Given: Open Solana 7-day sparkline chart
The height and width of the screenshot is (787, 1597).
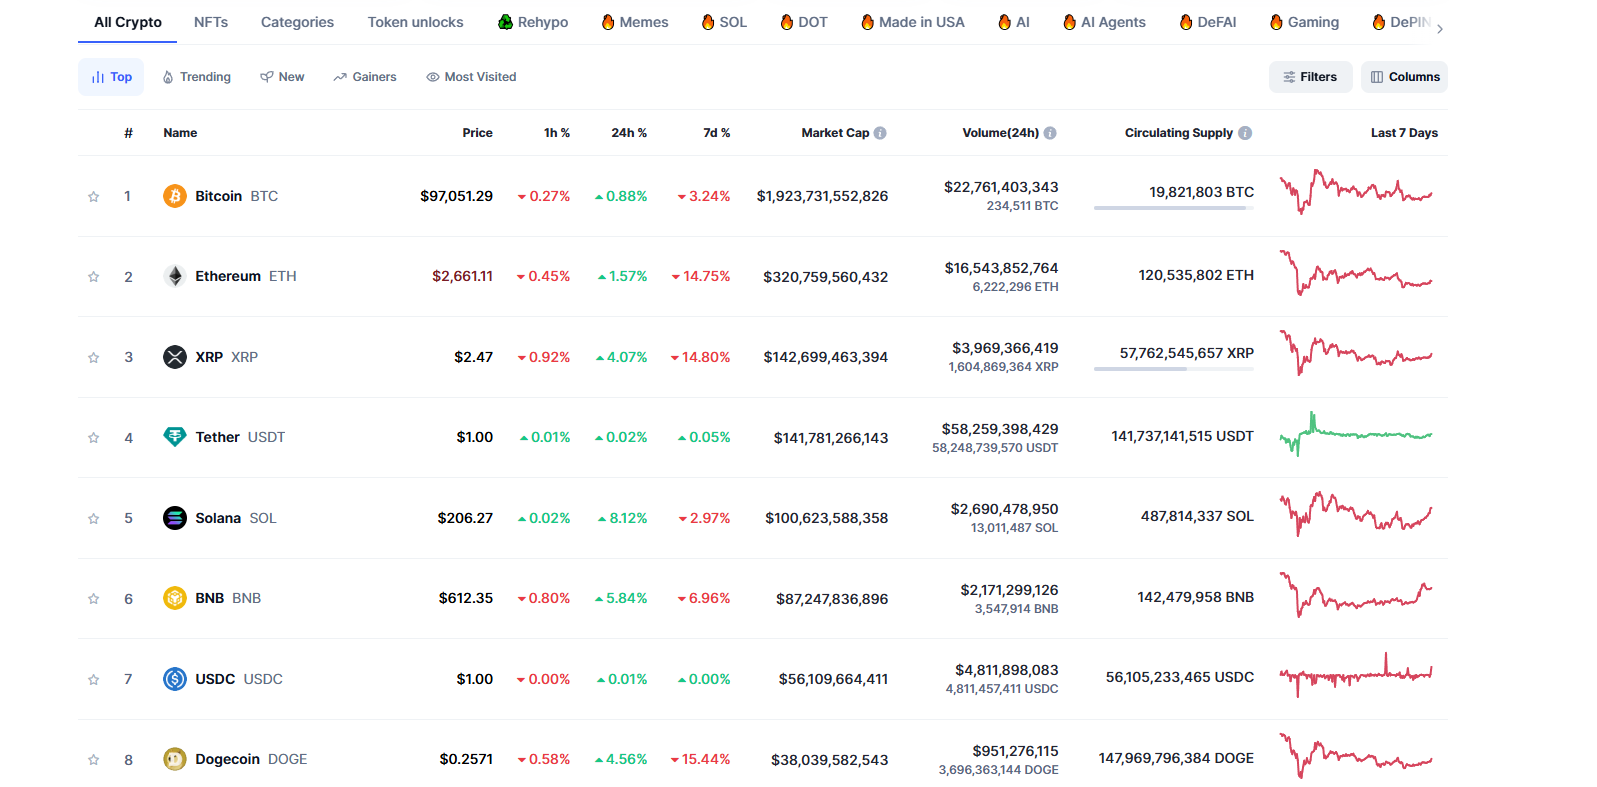Looking at the screenshot, I should [x=1356, y=514].
